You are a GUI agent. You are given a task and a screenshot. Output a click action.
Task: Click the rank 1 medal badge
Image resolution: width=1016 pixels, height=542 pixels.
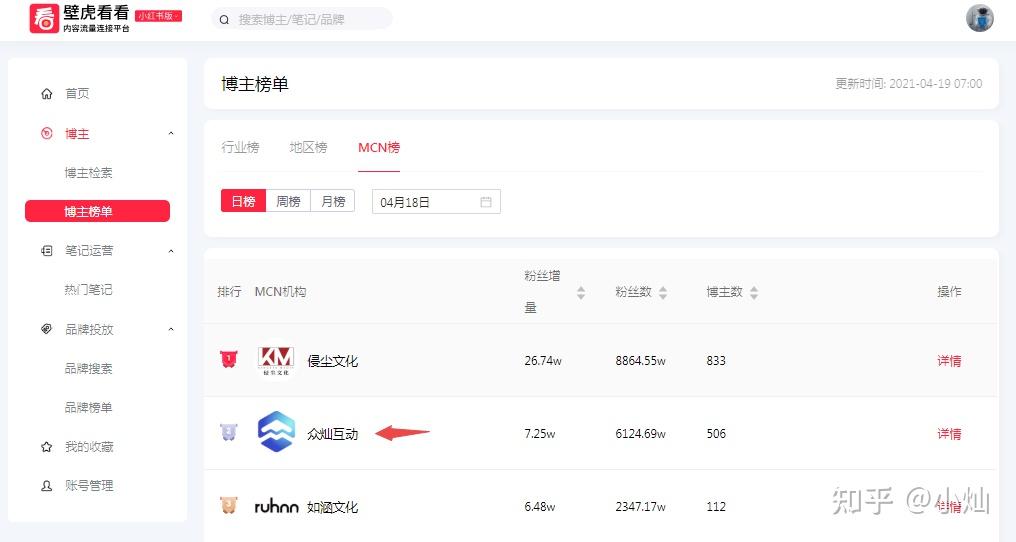pos(229,359)
